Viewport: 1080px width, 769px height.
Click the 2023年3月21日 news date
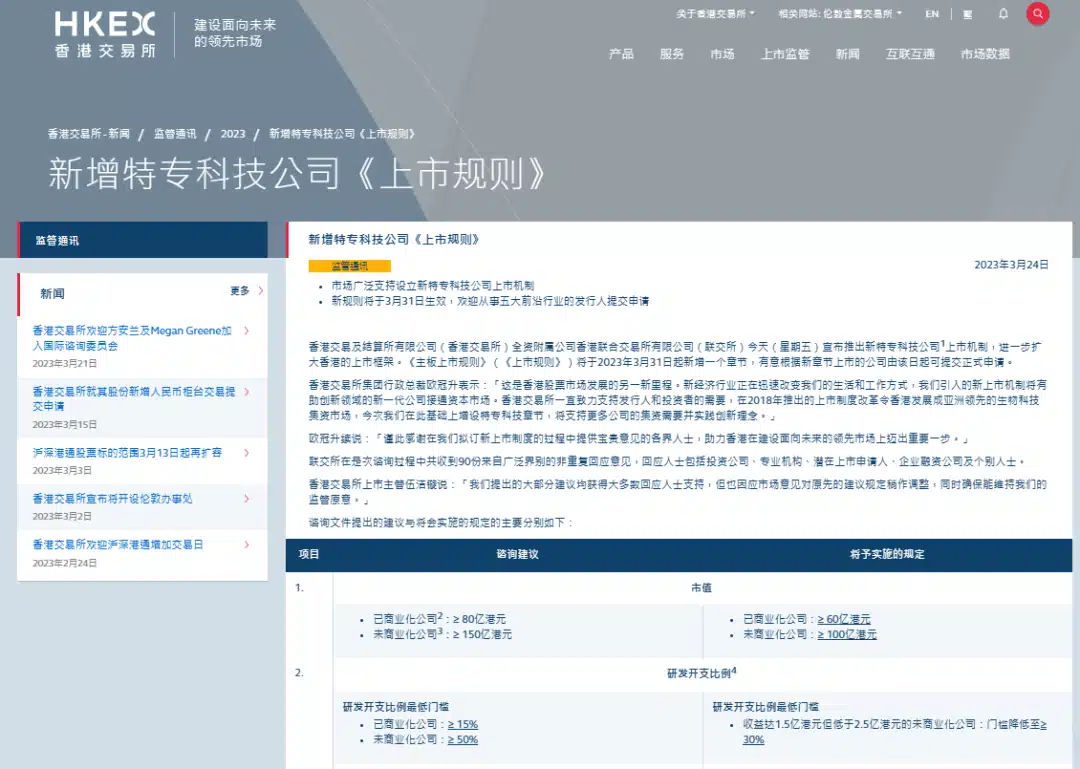(x=65, y=363)
